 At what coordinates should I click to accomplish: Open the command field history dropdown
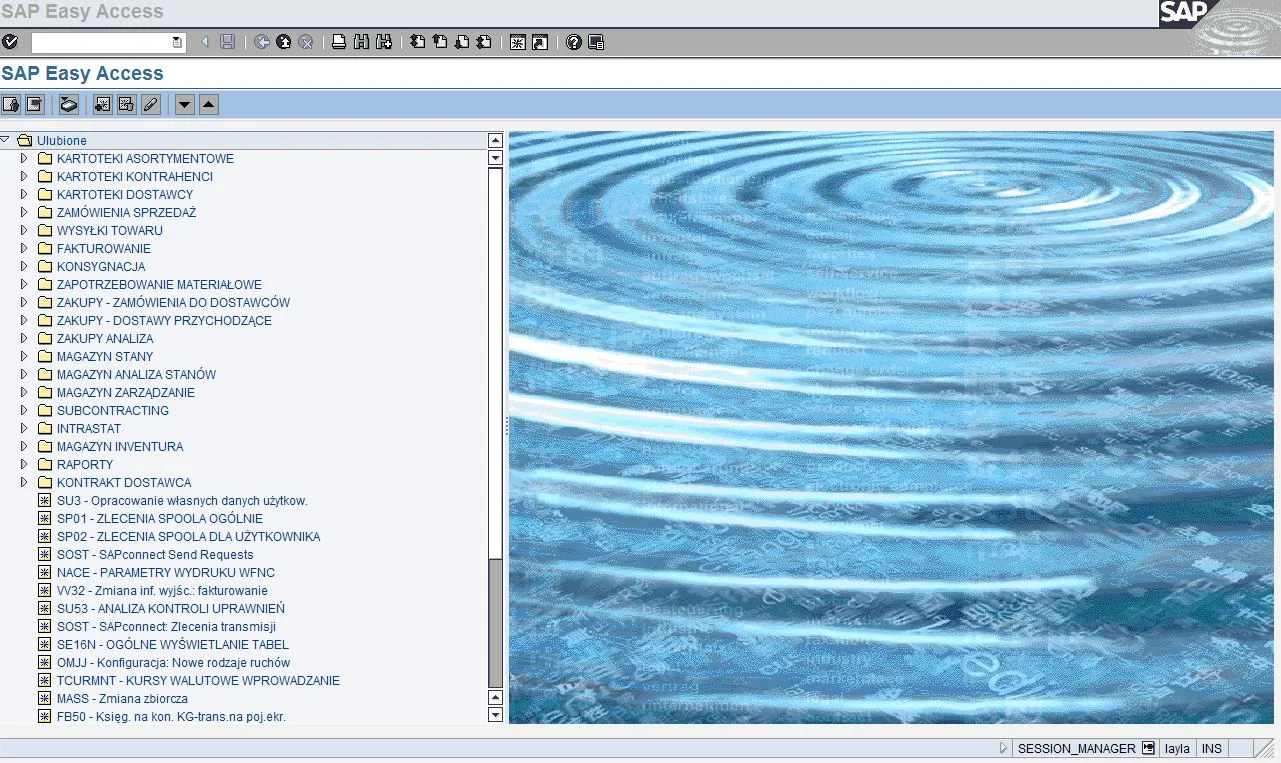(178, 42)
